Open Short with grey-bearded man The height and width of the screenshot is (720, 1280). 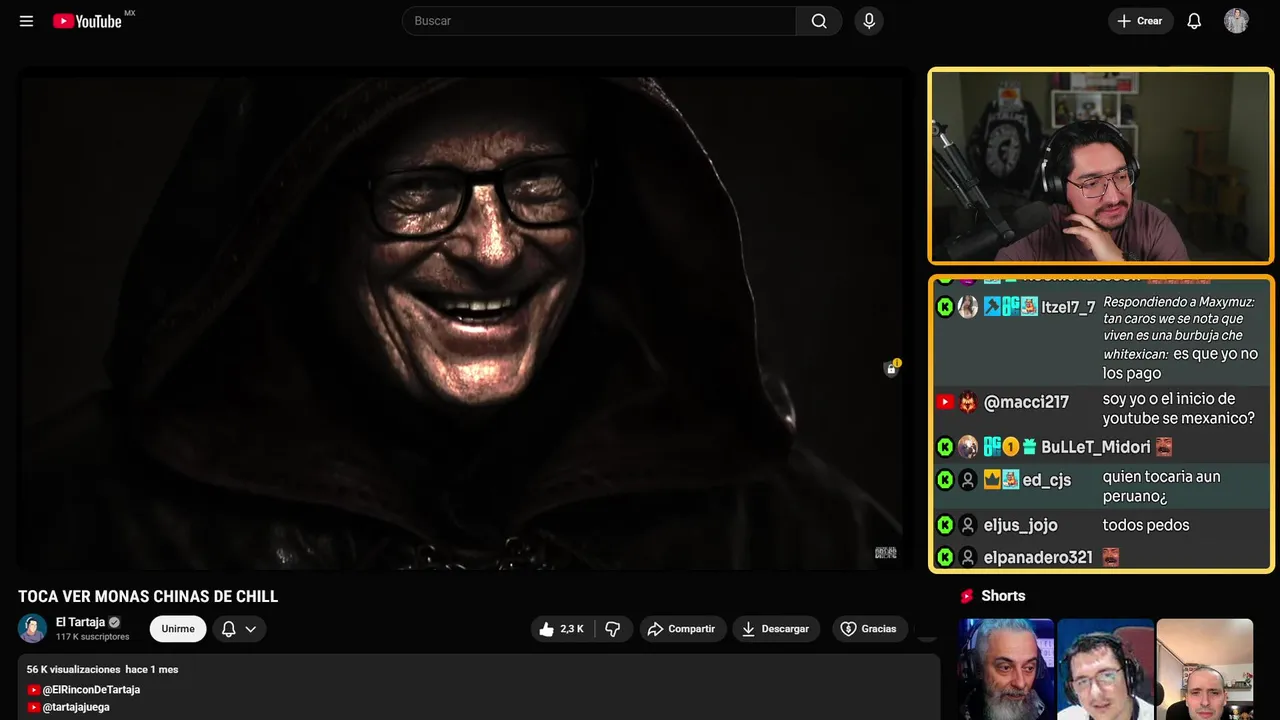1006,669
